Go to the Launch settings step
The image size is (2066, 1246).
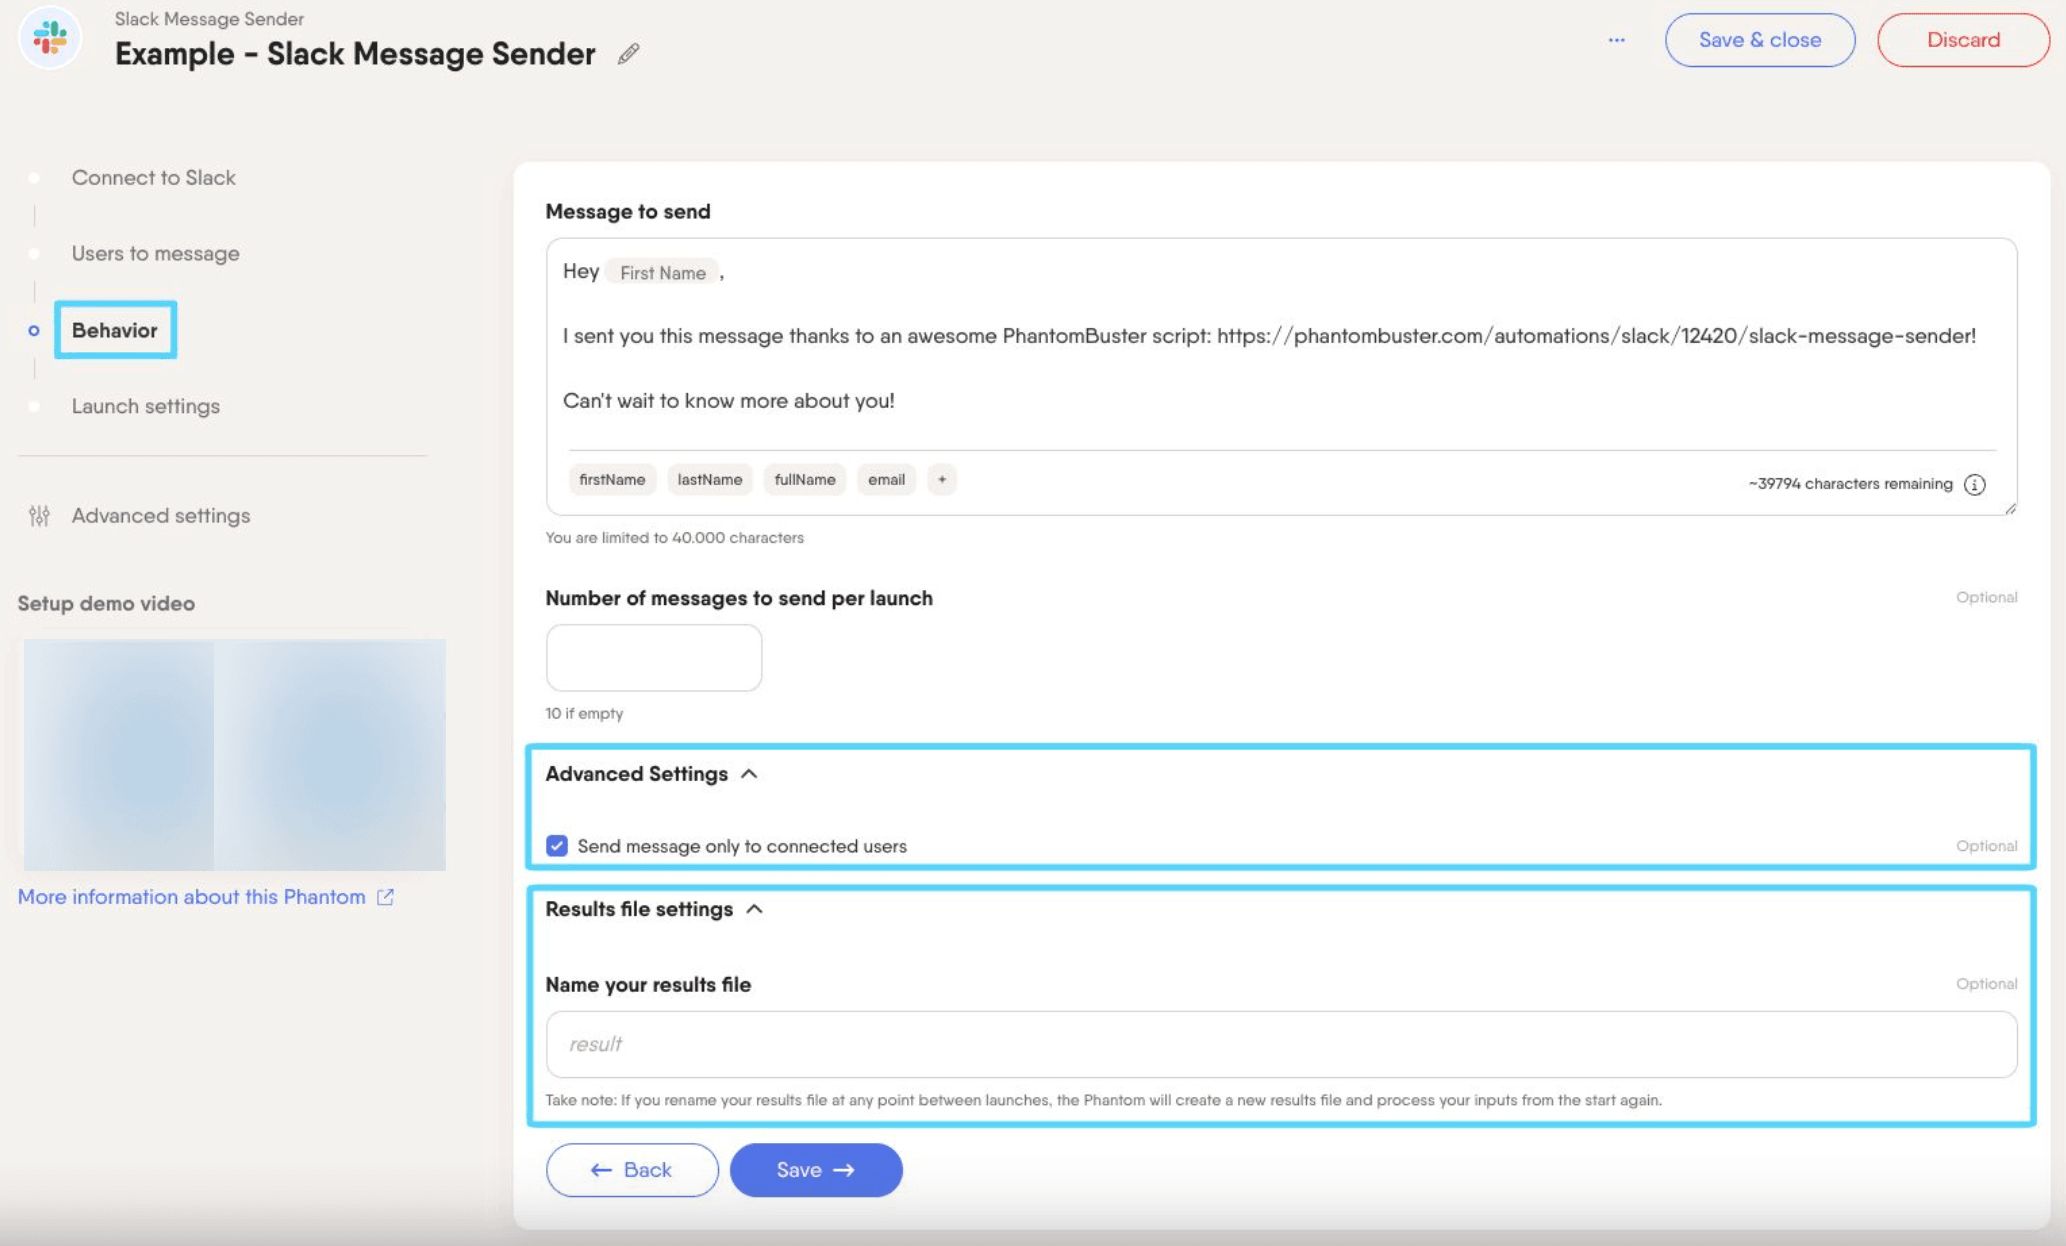145,407
